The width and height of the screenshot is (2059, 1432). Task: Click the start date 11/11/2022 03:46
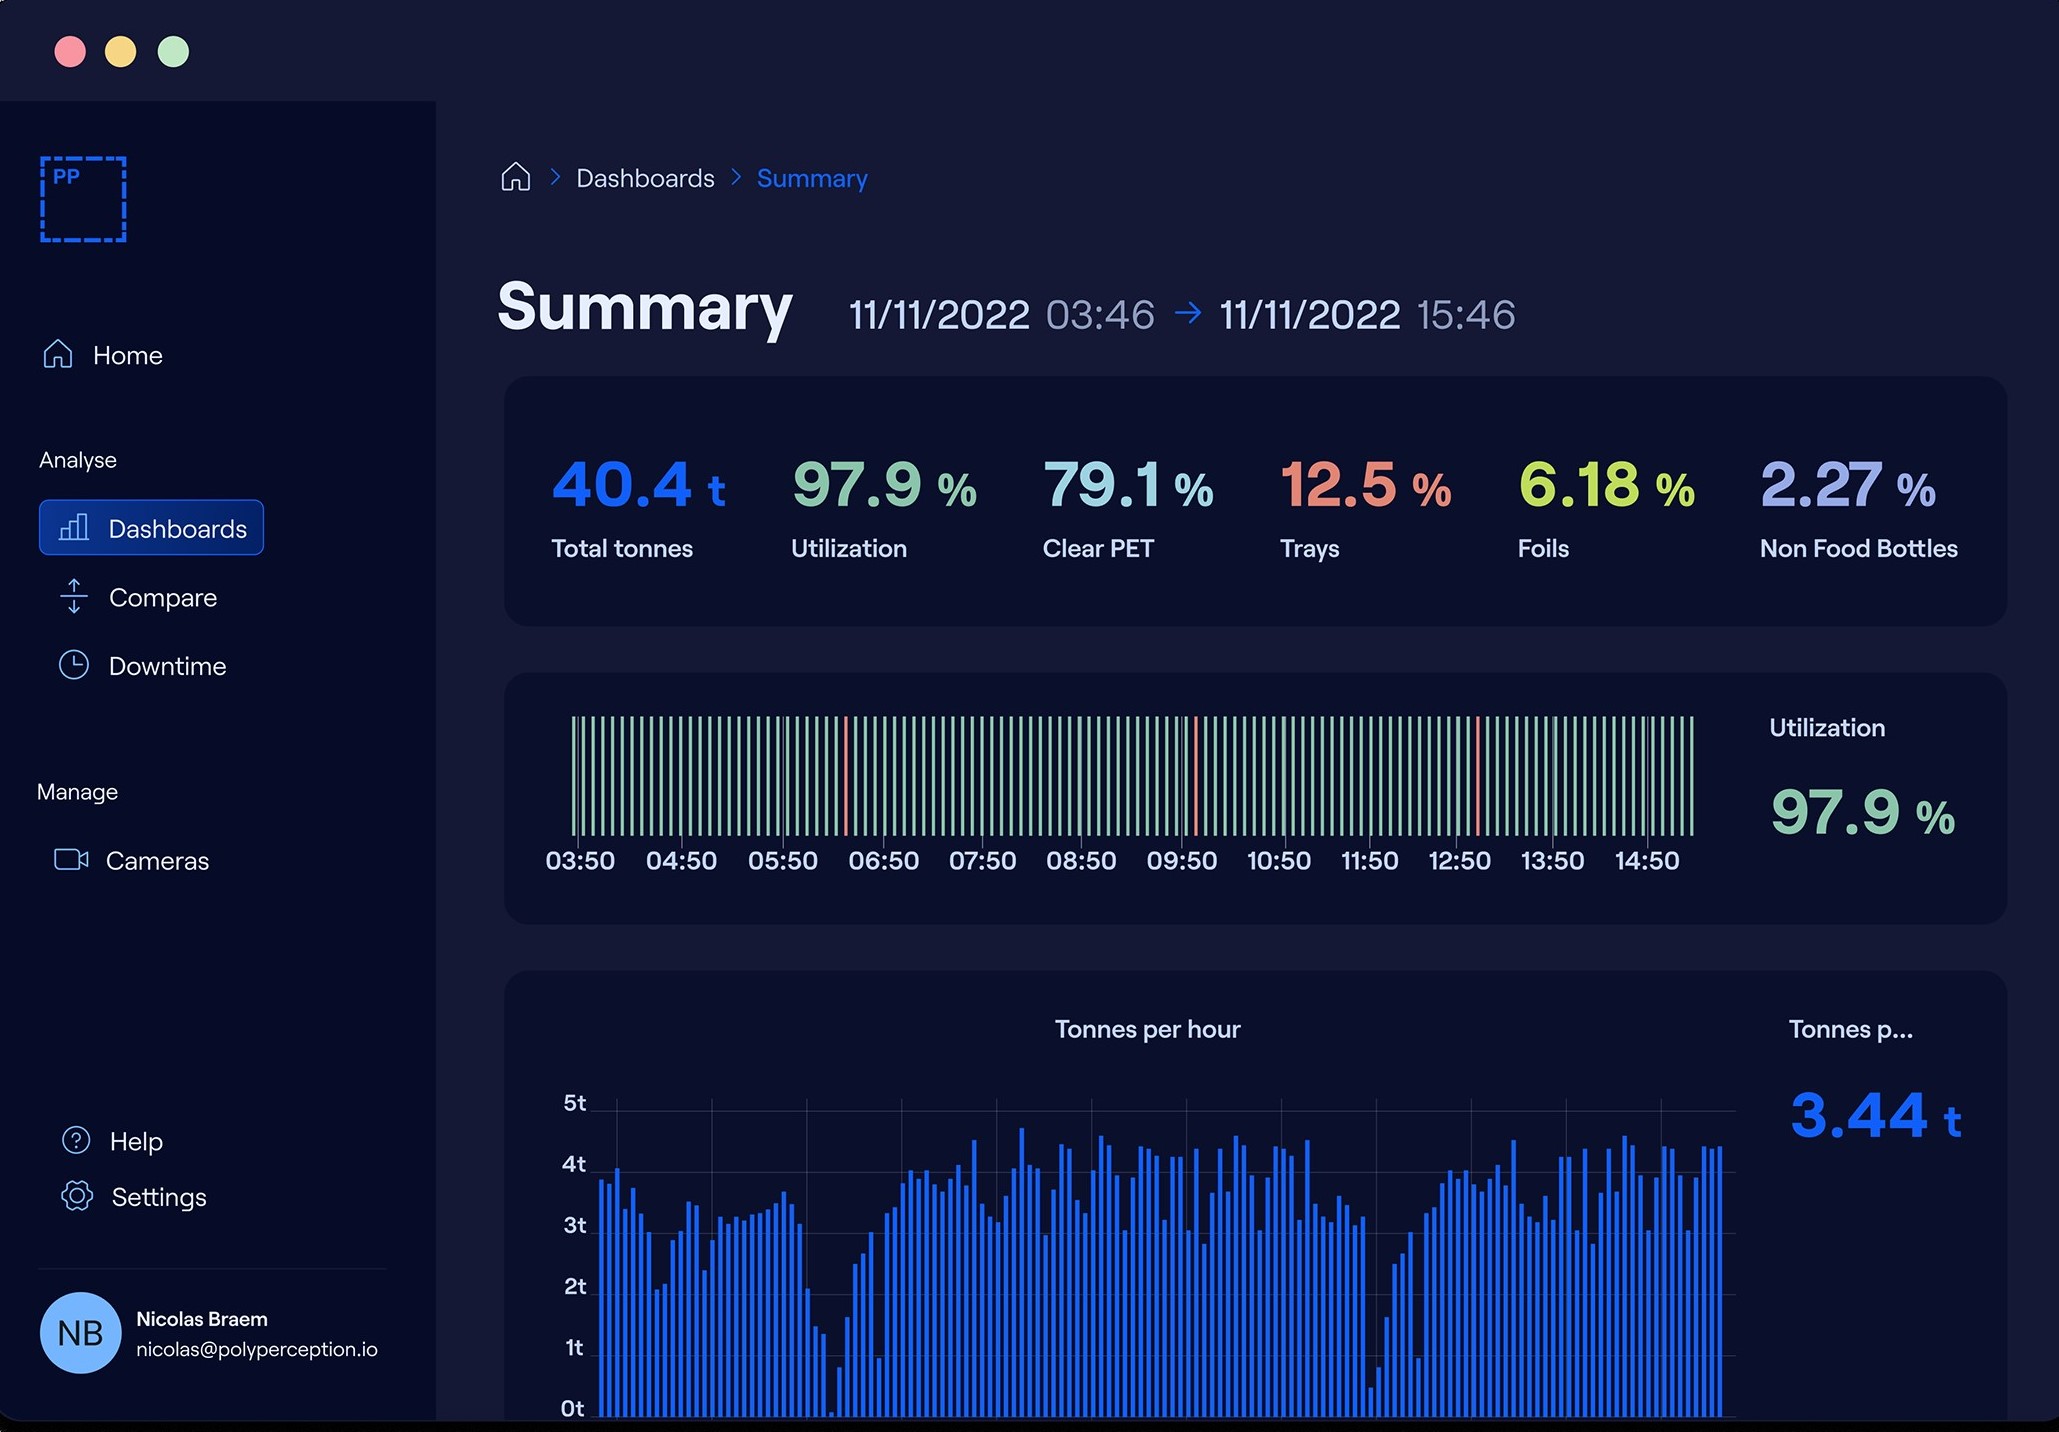[x=1001, y=315]
